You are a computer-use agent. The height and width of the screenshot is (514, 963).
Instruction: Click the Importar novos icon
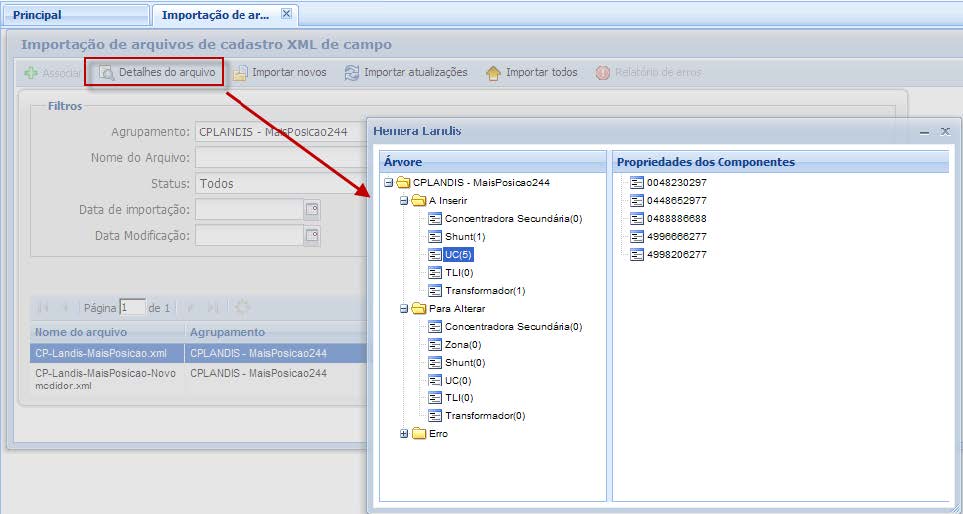tap(241, 73)
